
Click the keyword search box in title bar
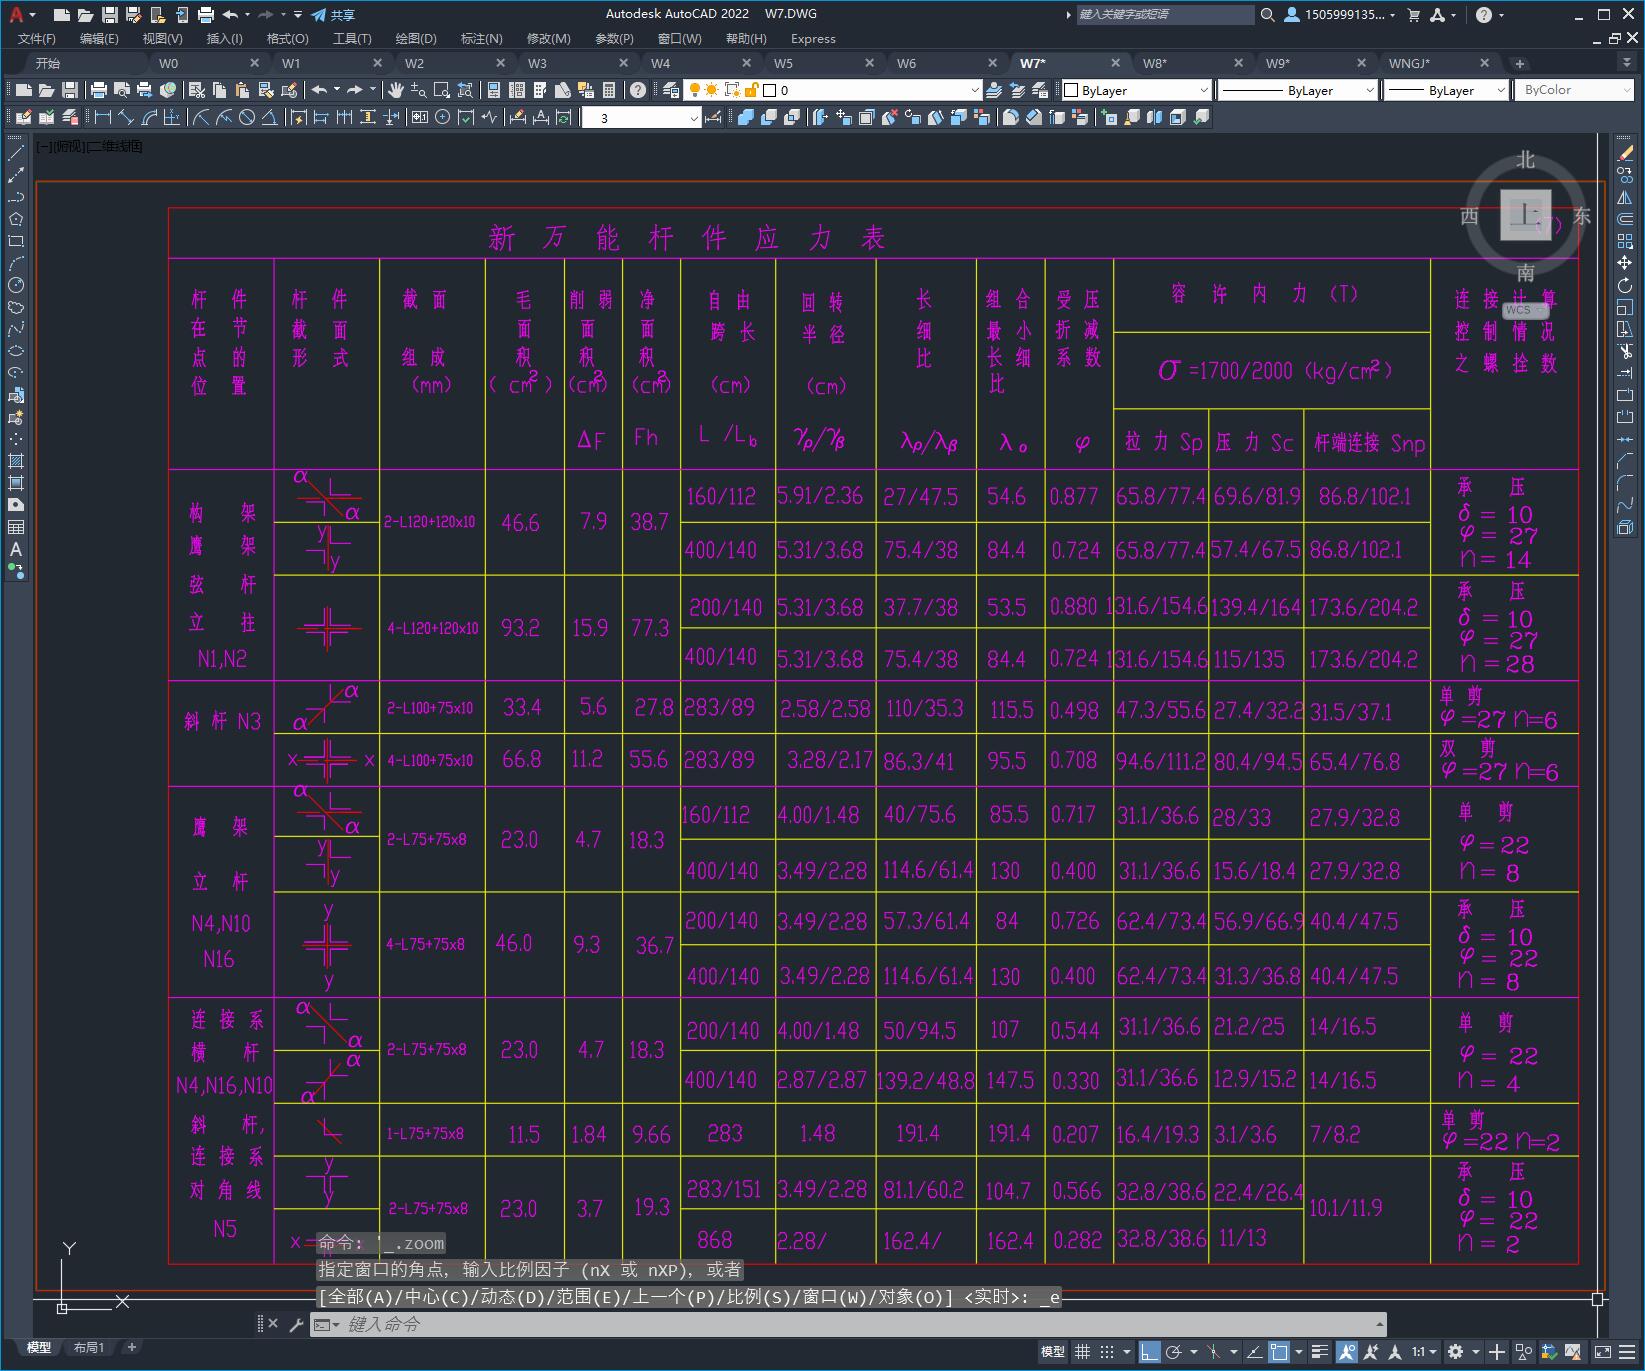coord(1163,14)
